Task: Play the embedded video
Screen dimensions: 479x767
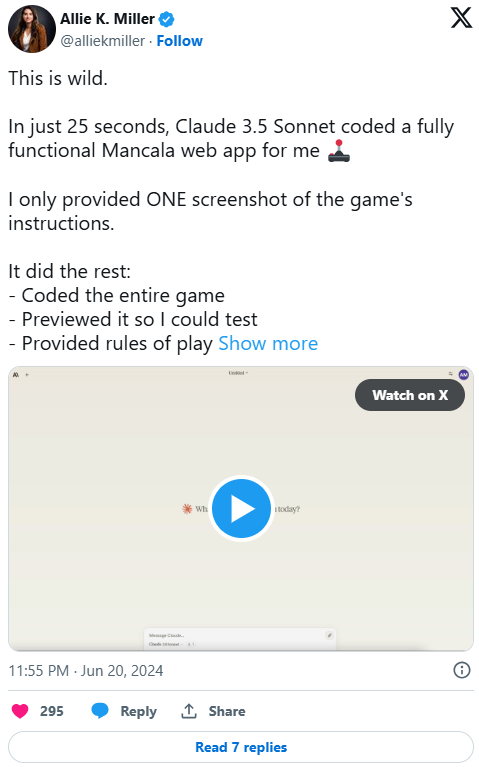Action: click(x=241, y=509)
